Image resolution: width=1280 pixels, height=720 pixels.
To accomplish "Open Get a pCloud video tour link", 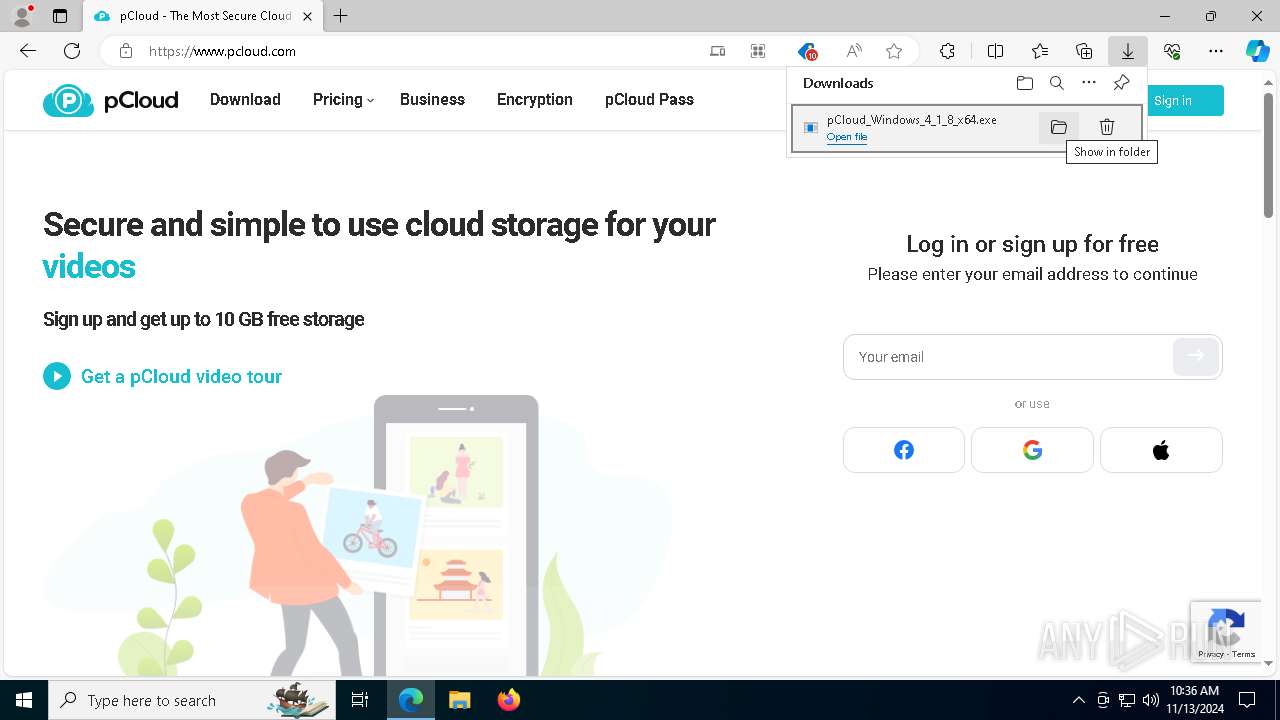I will (x=181, y=376).
